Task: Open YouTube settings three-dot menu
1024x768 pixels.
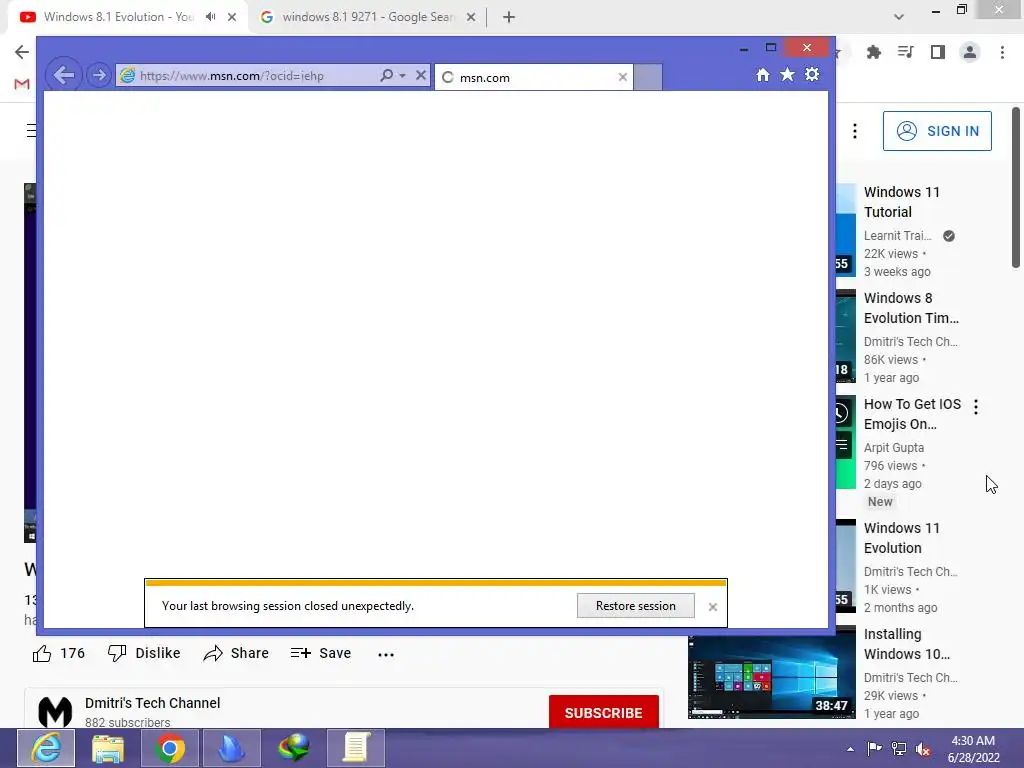Action: pos(855,131)
